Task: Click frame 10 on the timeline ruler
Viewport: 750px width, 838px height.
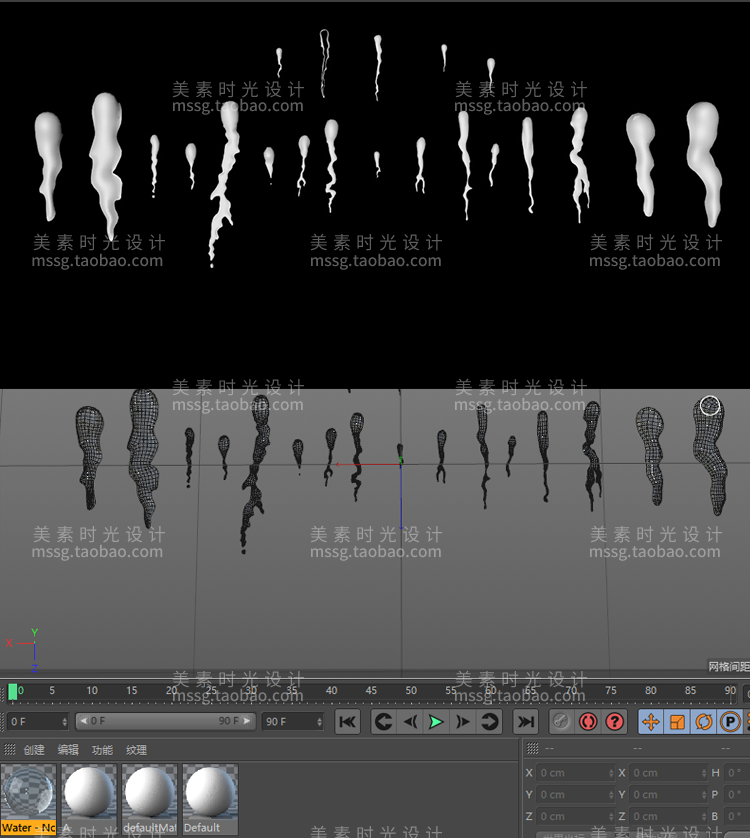Action: pyautogui.click(x=92, y=690)
